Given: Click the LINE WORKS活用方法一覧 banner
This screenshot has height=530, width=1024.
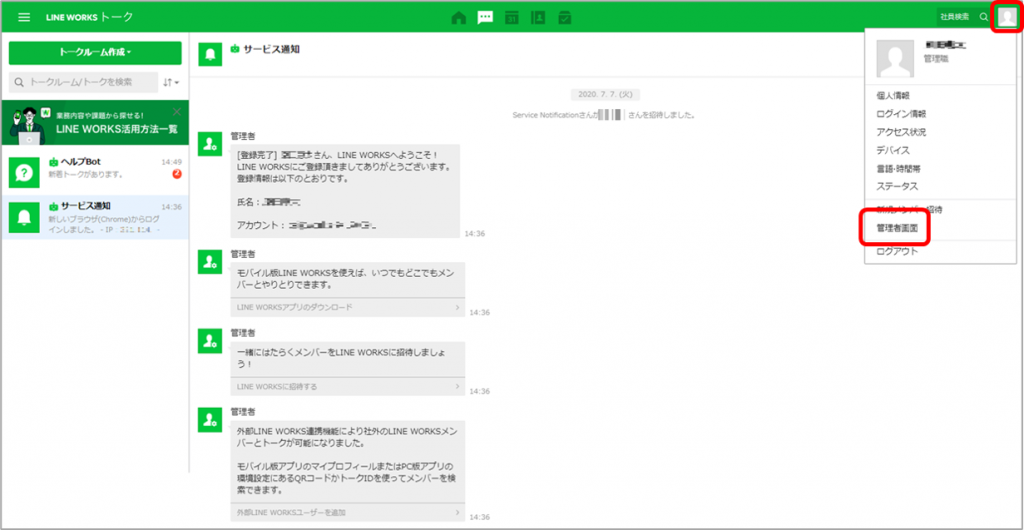Looking at the screenshot, I should [x=95, y=122].
